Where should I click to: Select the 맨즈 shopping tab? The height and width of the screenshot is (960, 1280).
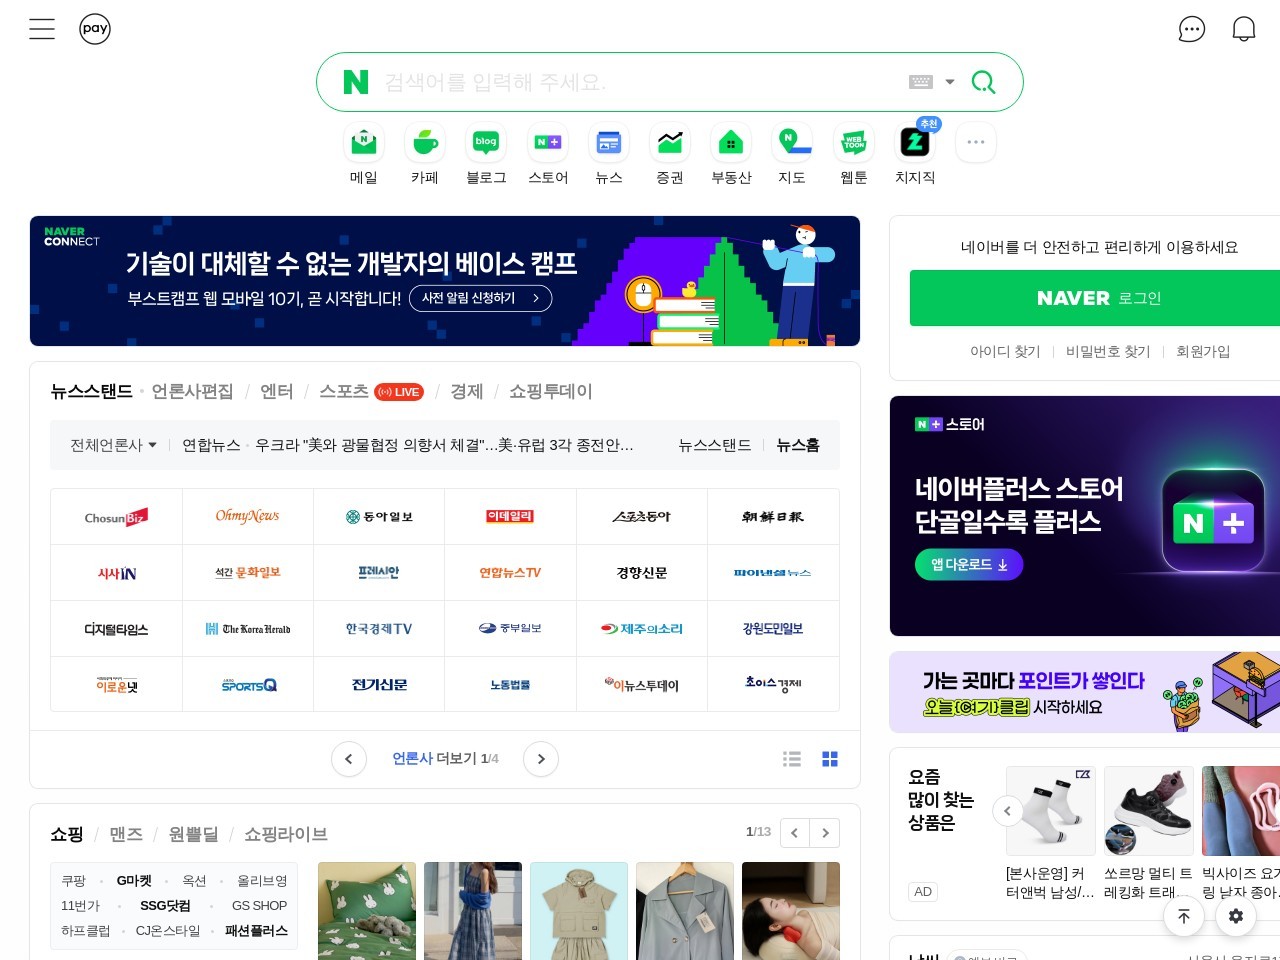point(126,834)
